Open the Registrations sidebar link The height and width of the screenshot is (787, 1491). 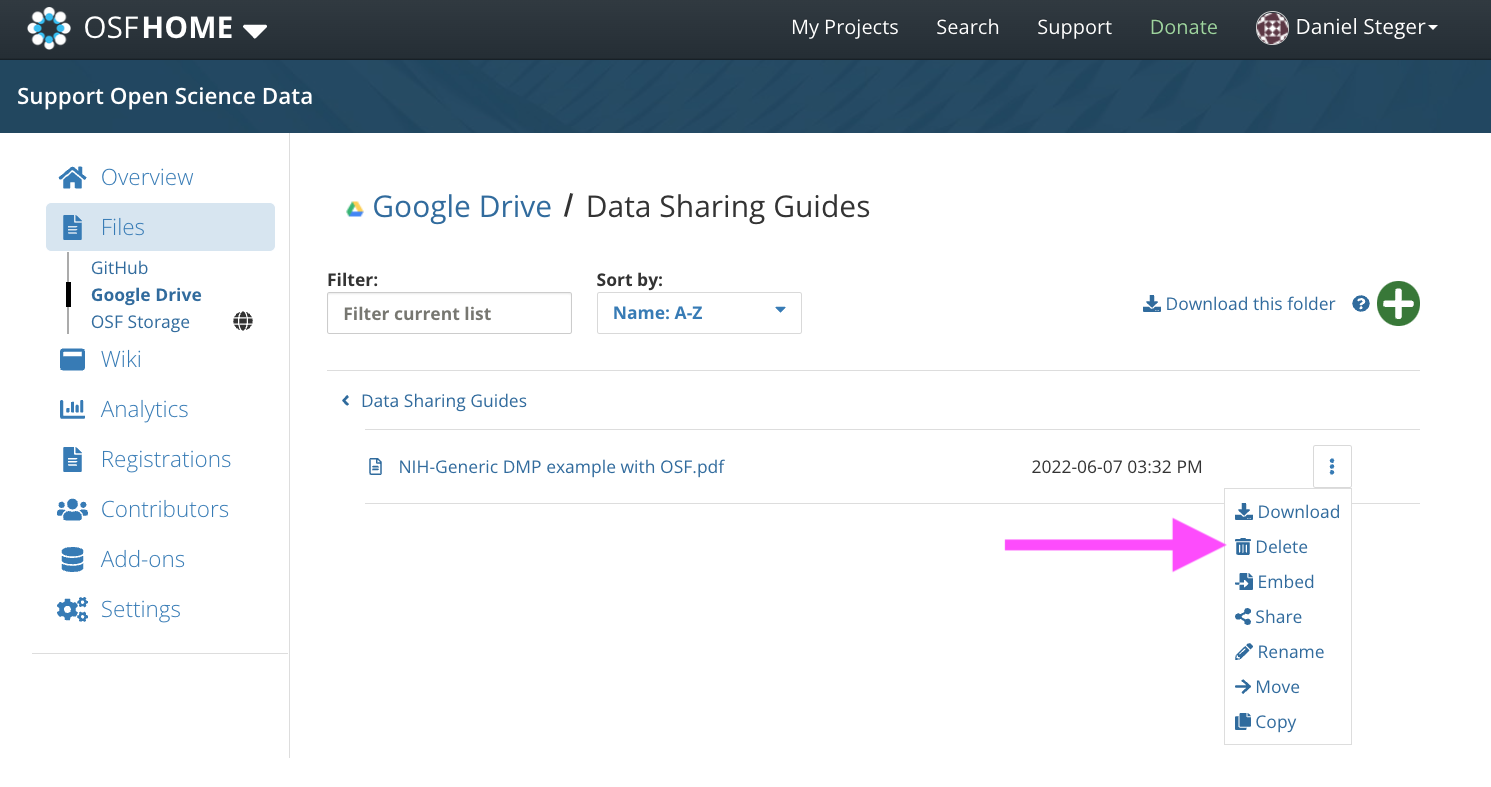coord(166,459)
